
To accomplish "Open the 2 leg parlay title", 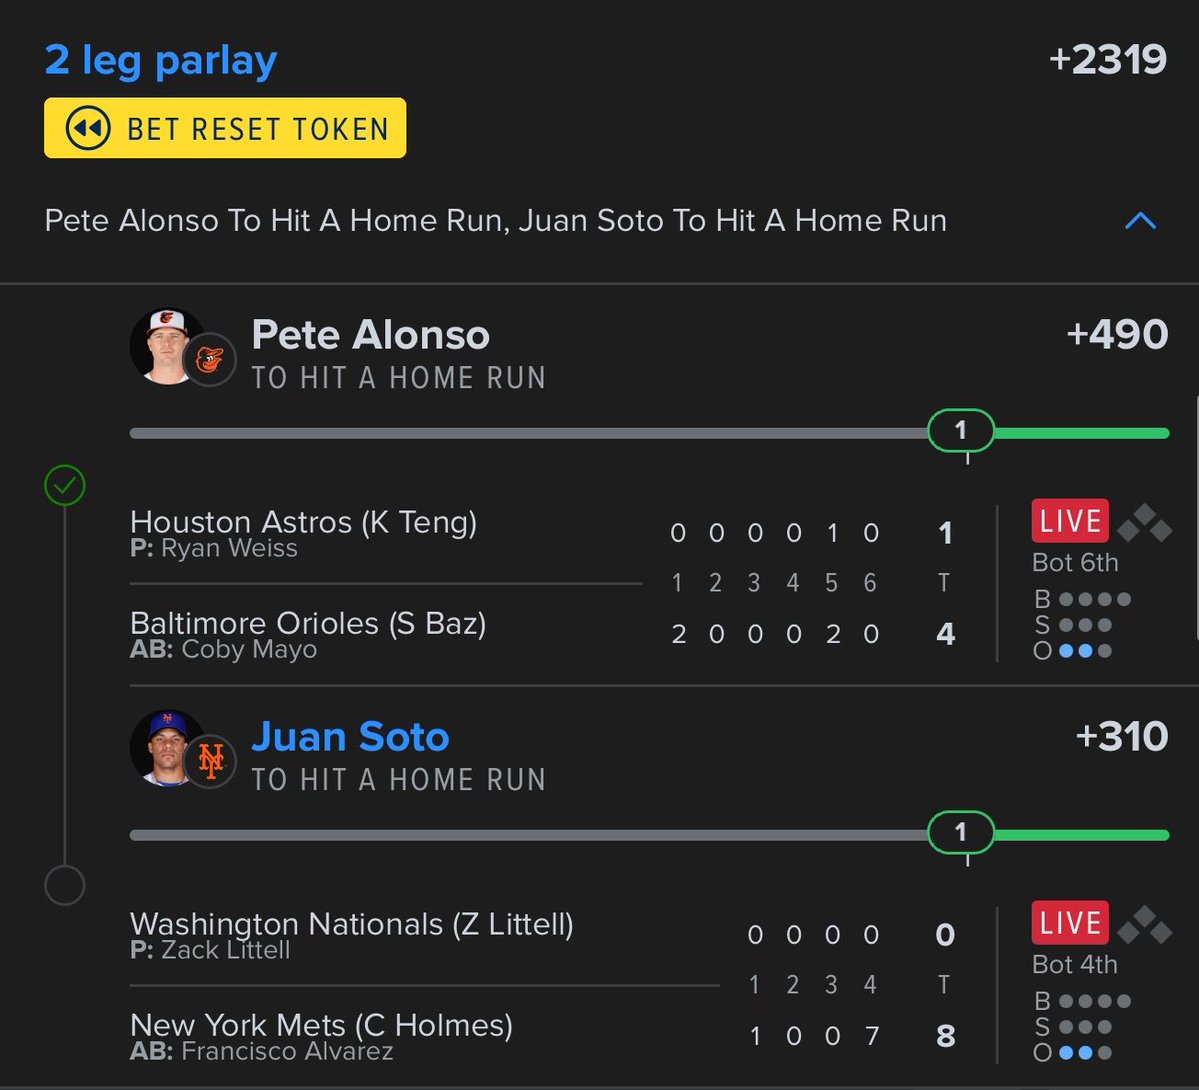I will (161, 60).
